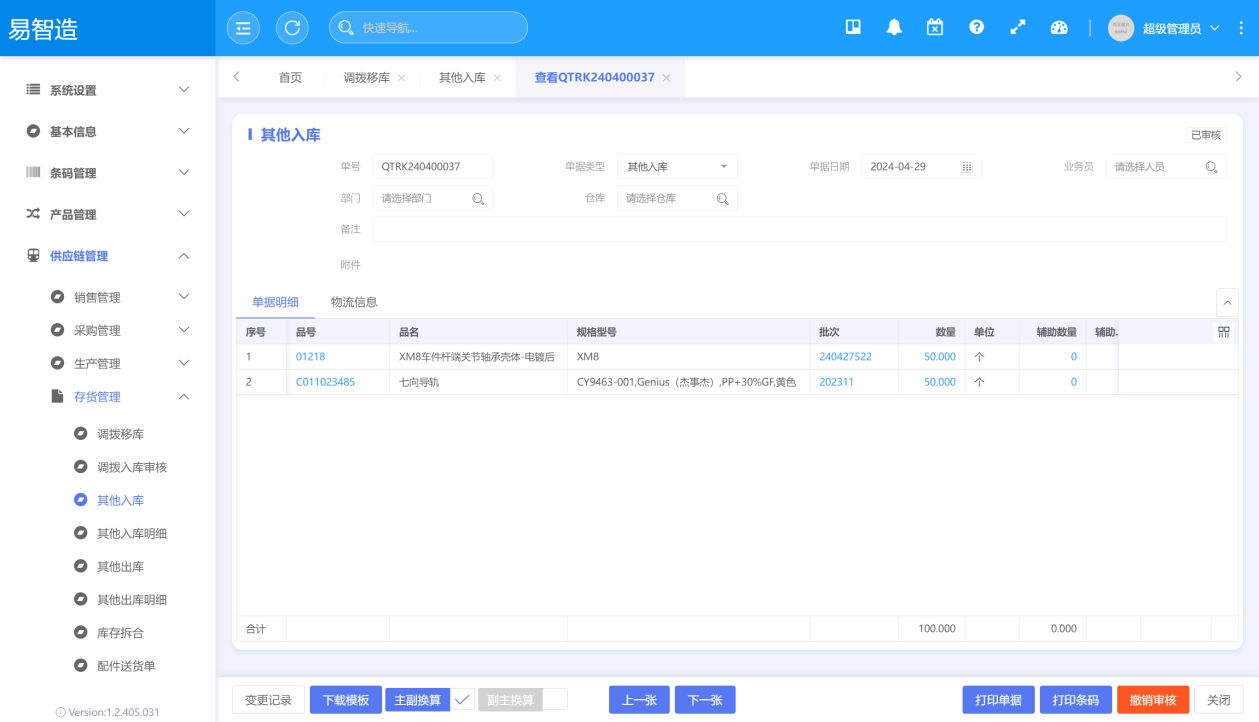The width and height of the screenshot is (1259, 722).
Task: Open the help question mark icon
Action: click(976, 28)
